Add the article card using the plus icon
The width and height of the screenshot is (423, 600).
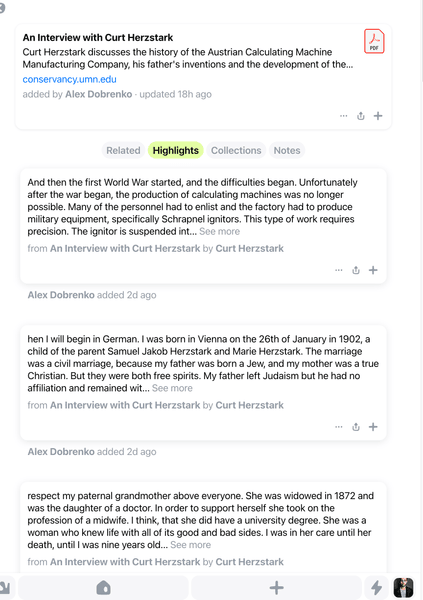click(378, 116)
